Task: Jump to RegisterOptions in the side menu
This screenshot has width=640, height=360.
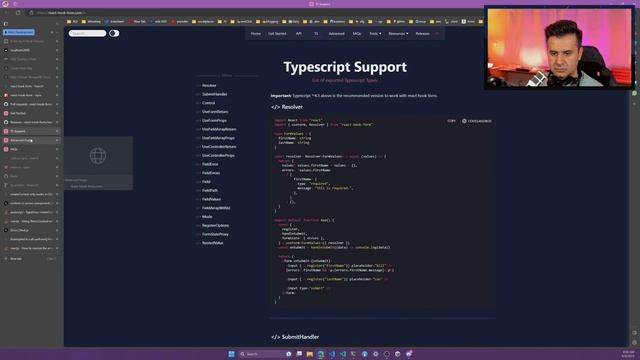Action: 216,225
